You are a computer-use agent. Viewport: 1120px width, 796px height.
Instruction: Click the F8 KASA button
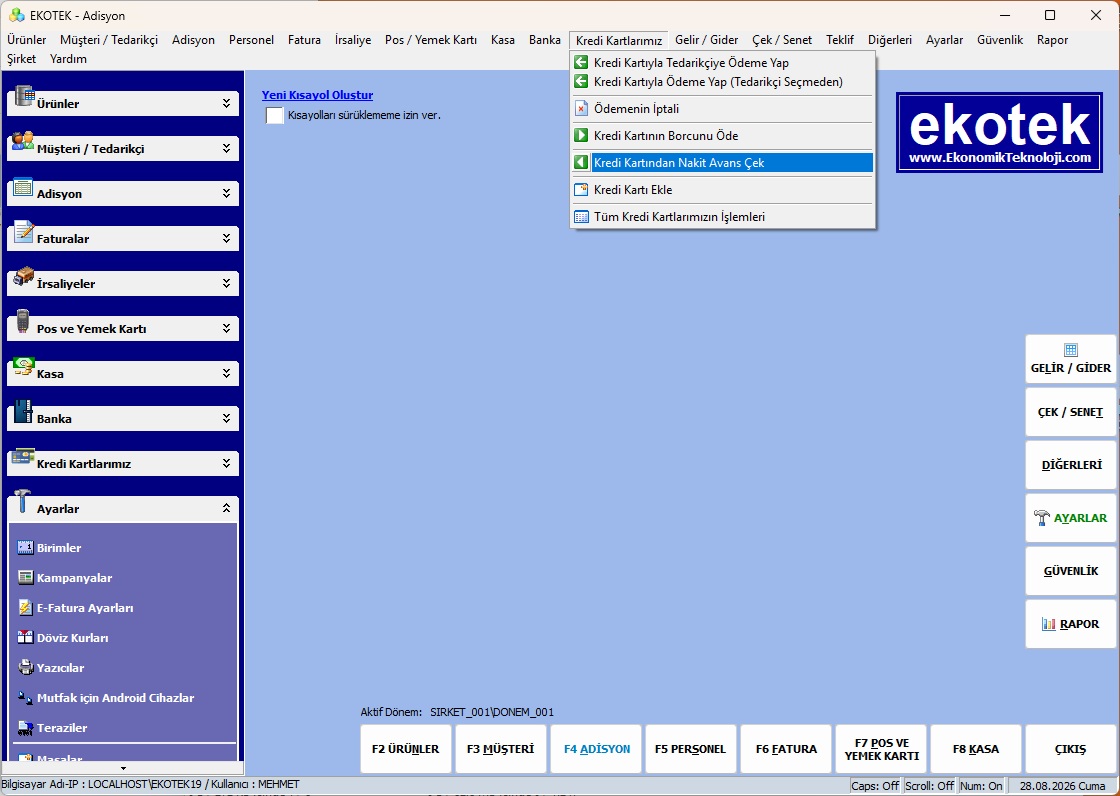tap(976, 749)
